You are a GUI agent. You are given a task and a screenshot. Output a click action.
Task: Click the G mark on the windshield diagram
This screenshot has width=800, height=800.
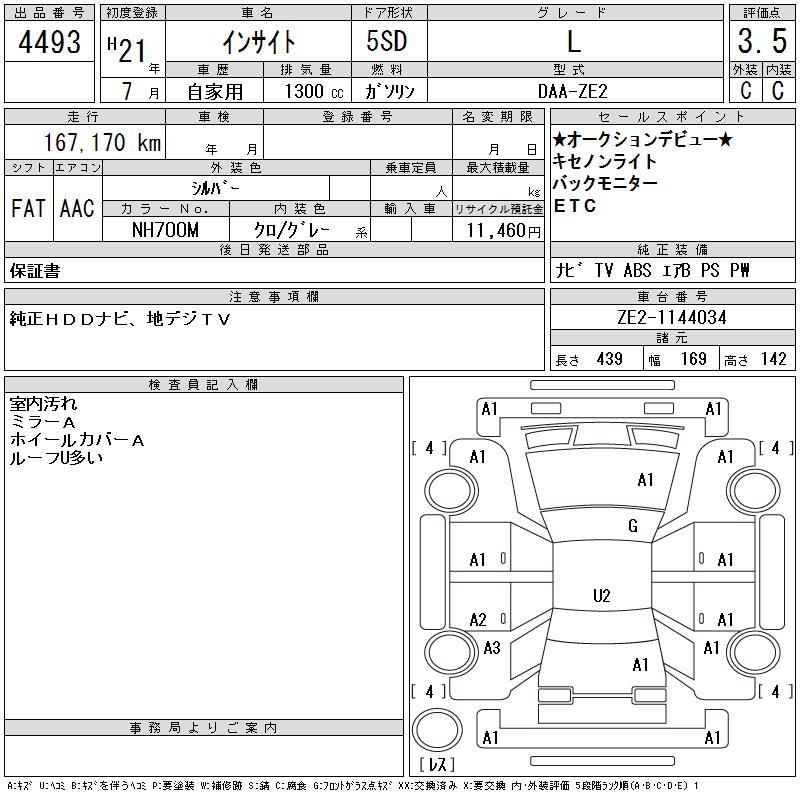(633, 526)
